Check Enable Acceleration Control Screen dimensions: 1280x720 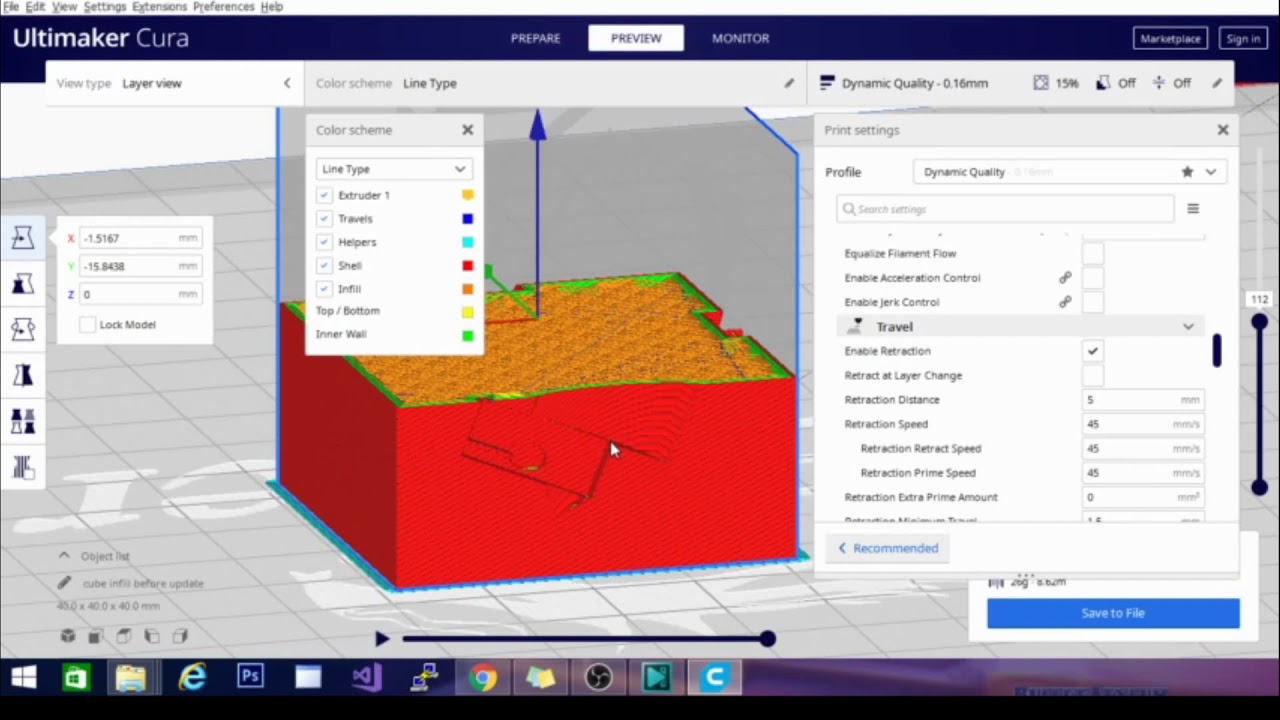pyautogui.click(x=1093, y=278)
